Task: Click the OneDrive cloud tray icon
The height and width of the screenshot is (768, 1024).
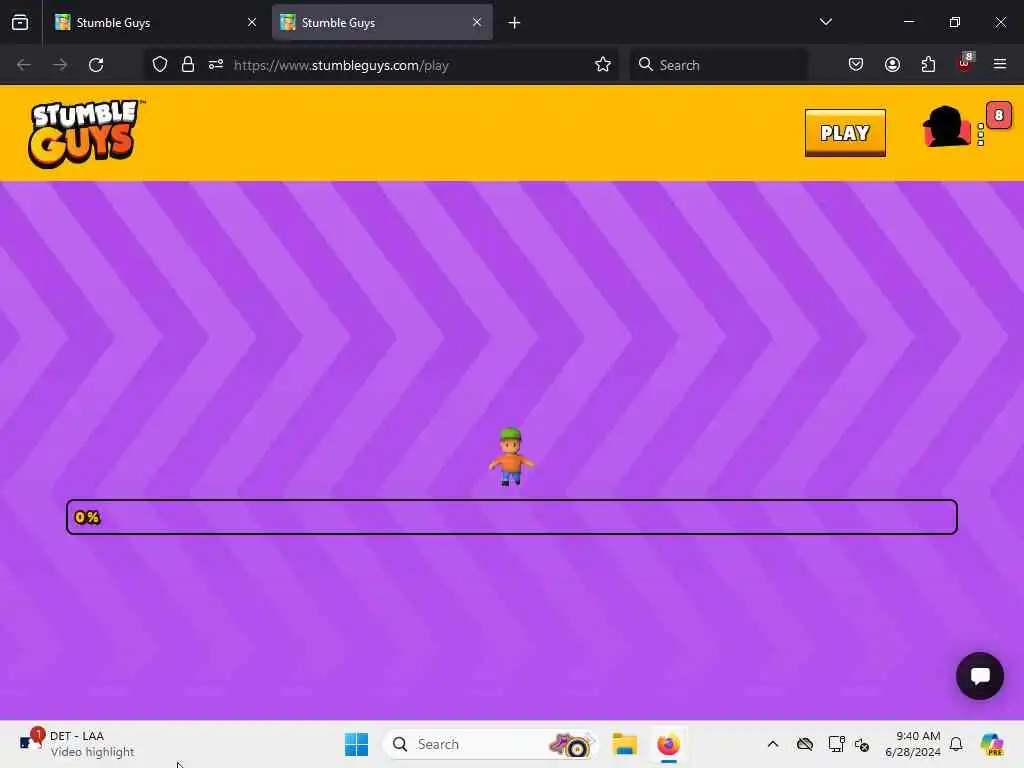Action: [x=805, y=744]
